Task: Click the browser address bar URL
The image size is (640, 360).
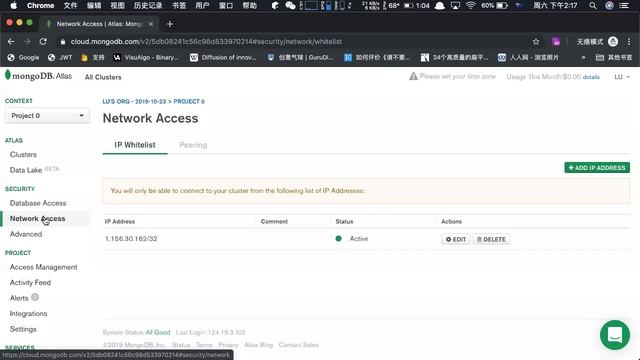Action: coord(206,42)
